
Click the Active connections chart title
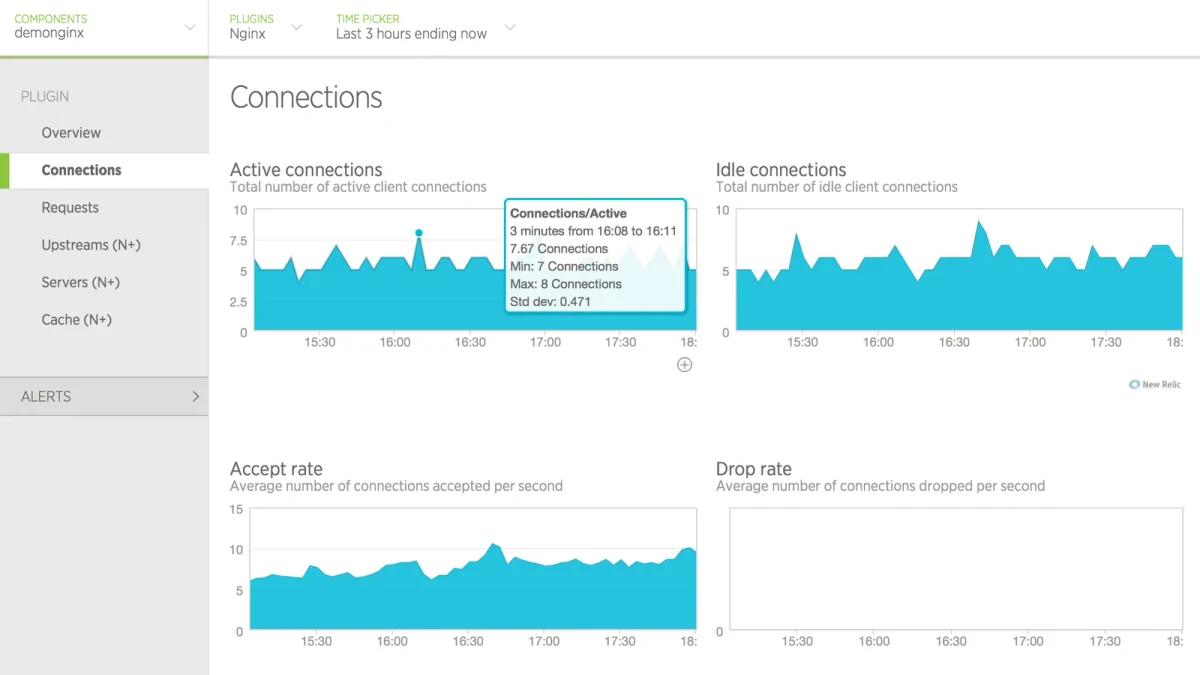pos(306,170)
